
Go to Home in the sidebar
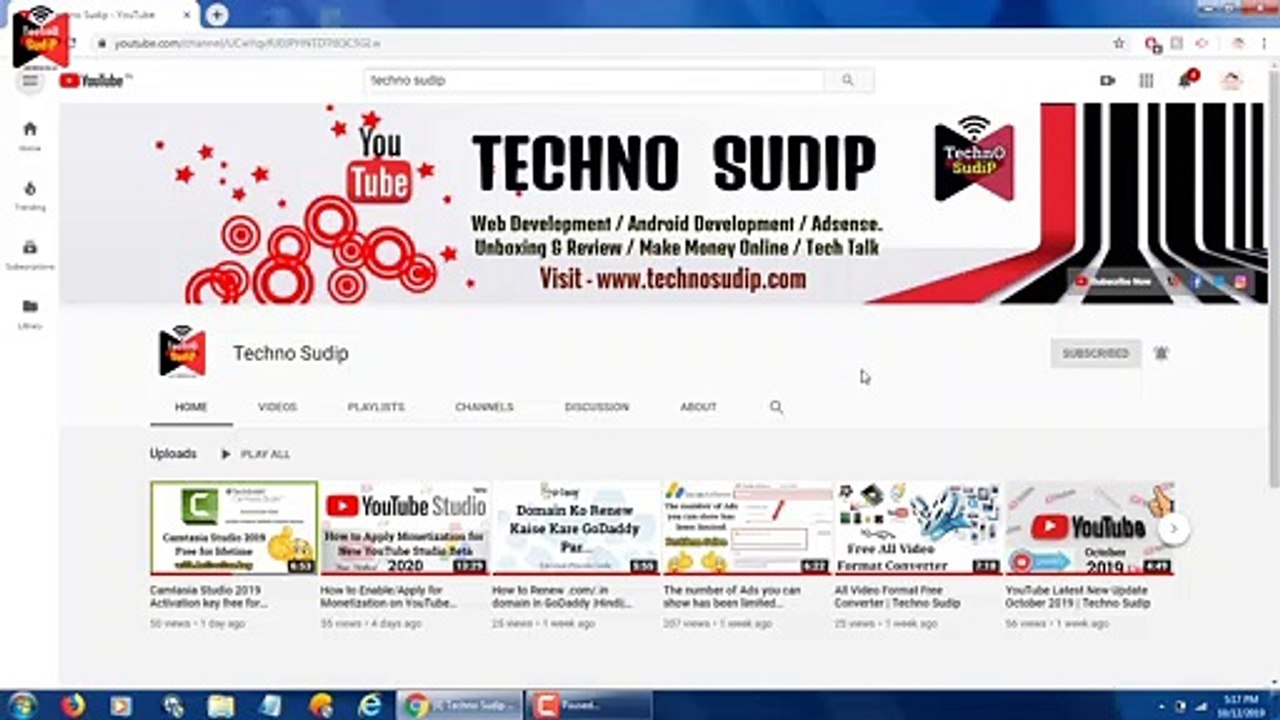[30, 136]
